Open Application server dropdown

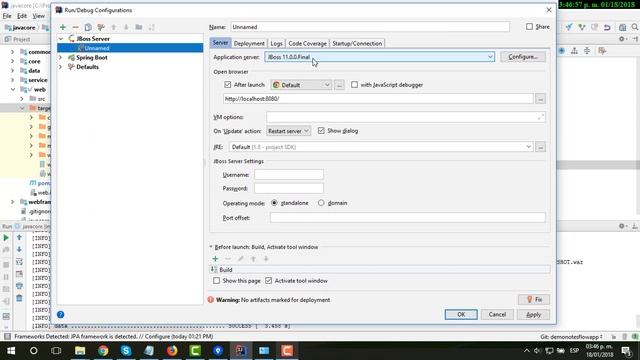pos(380,57)
